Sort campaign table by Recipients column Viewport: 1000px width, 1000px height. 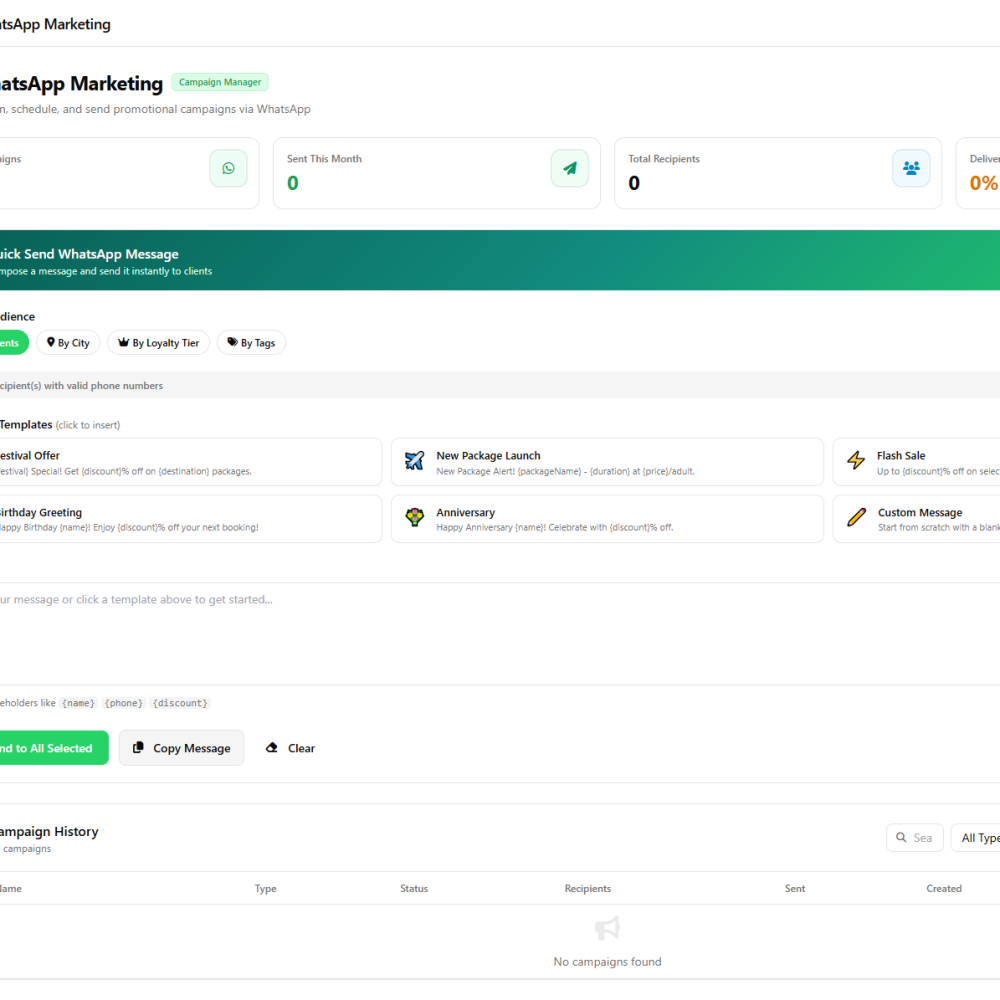pos(587,888)
